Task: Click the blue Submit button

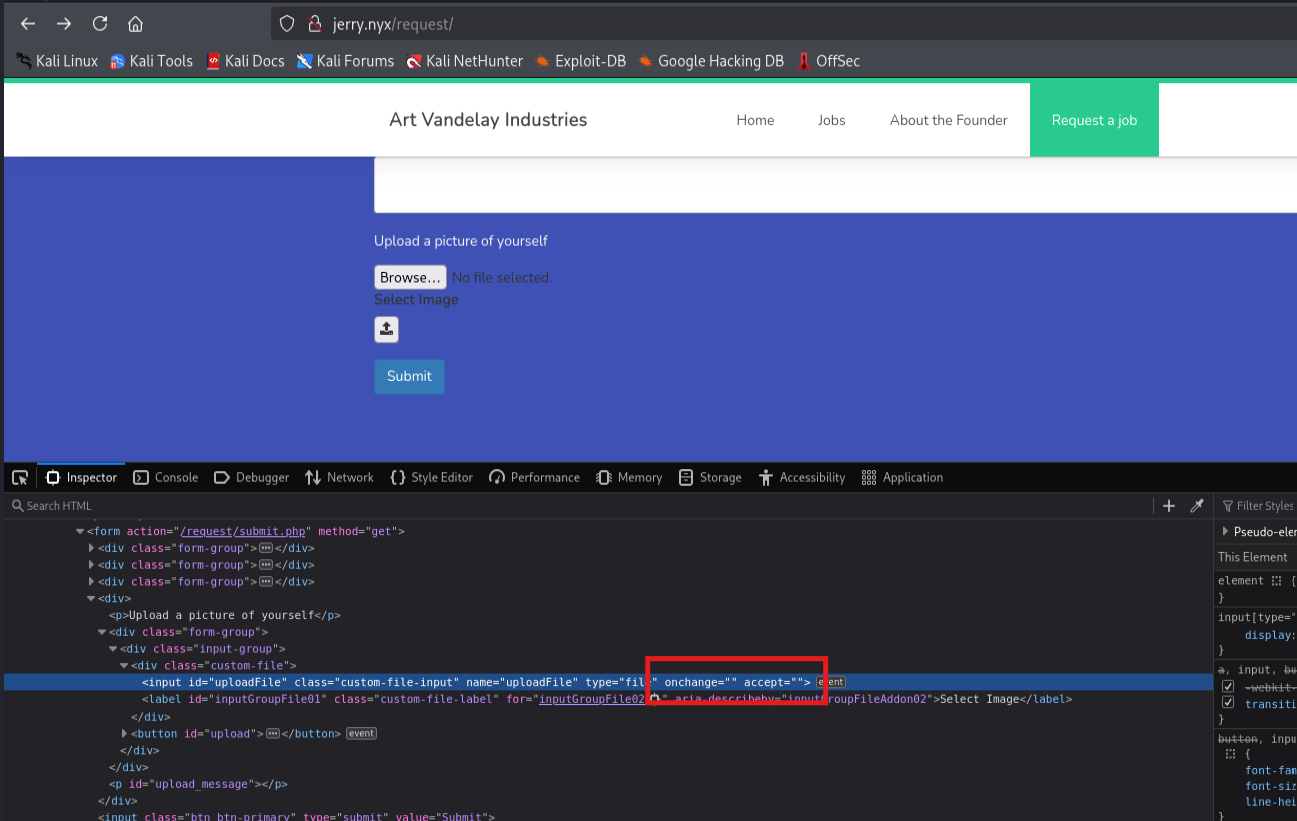Action: [409, 377]
